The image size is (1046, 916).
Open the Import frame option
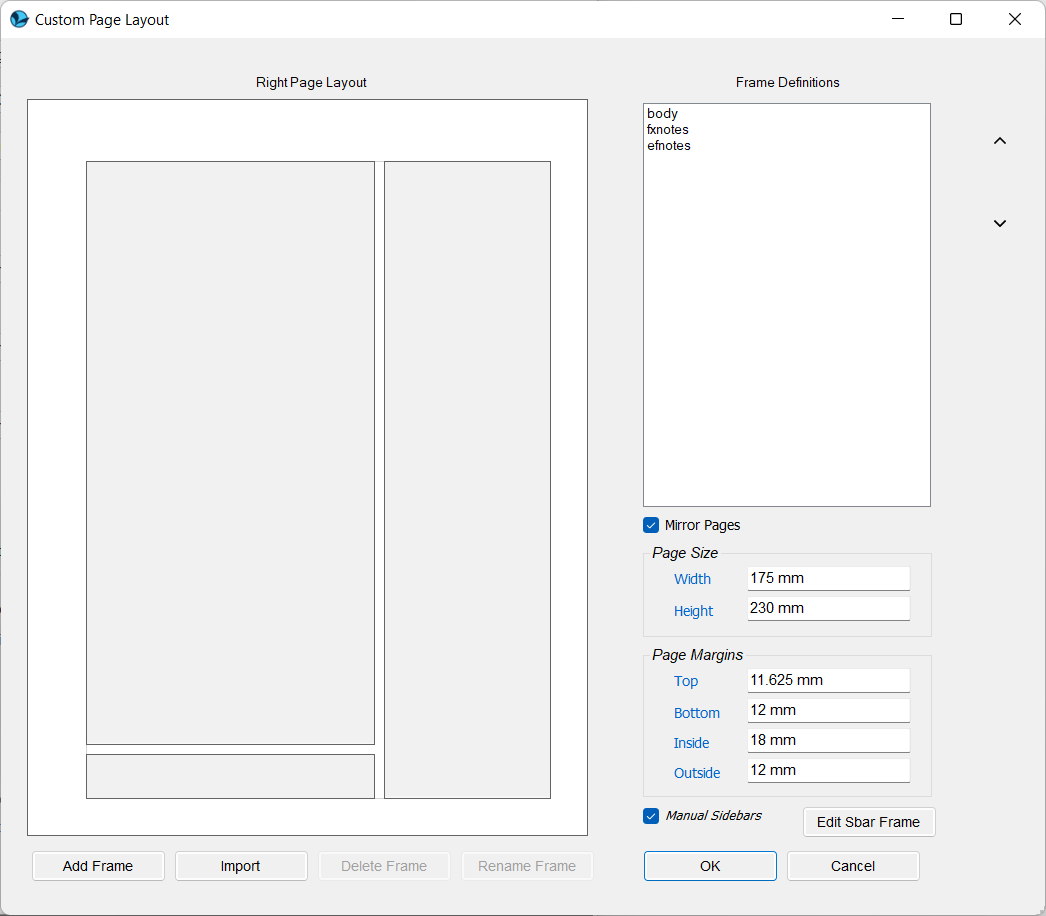pos(241,866)
